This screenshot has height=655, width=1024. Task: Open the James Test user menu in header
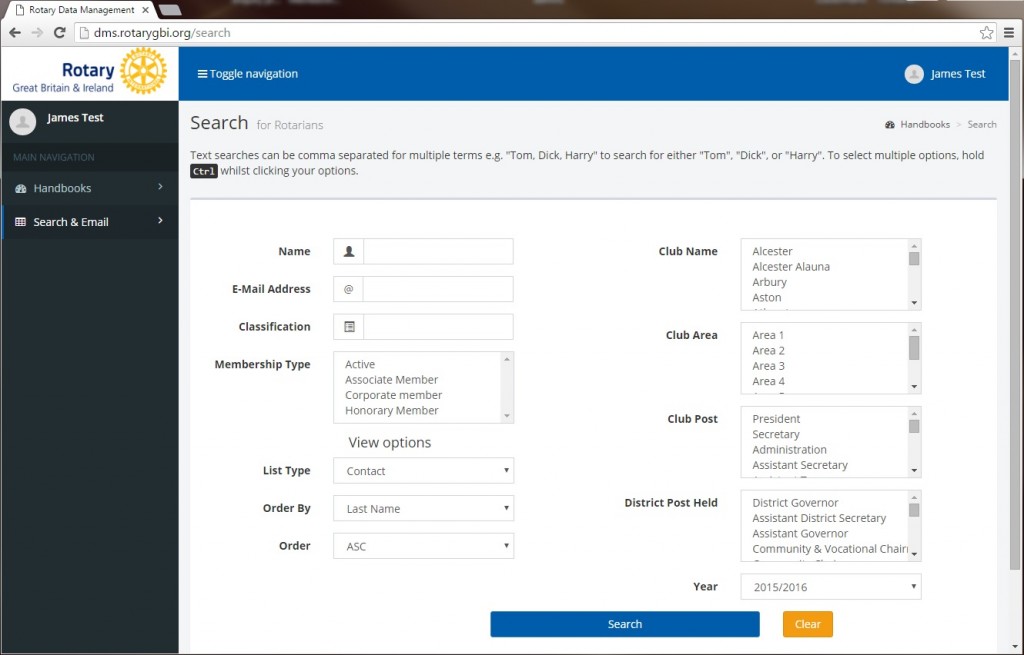(945, 74)
